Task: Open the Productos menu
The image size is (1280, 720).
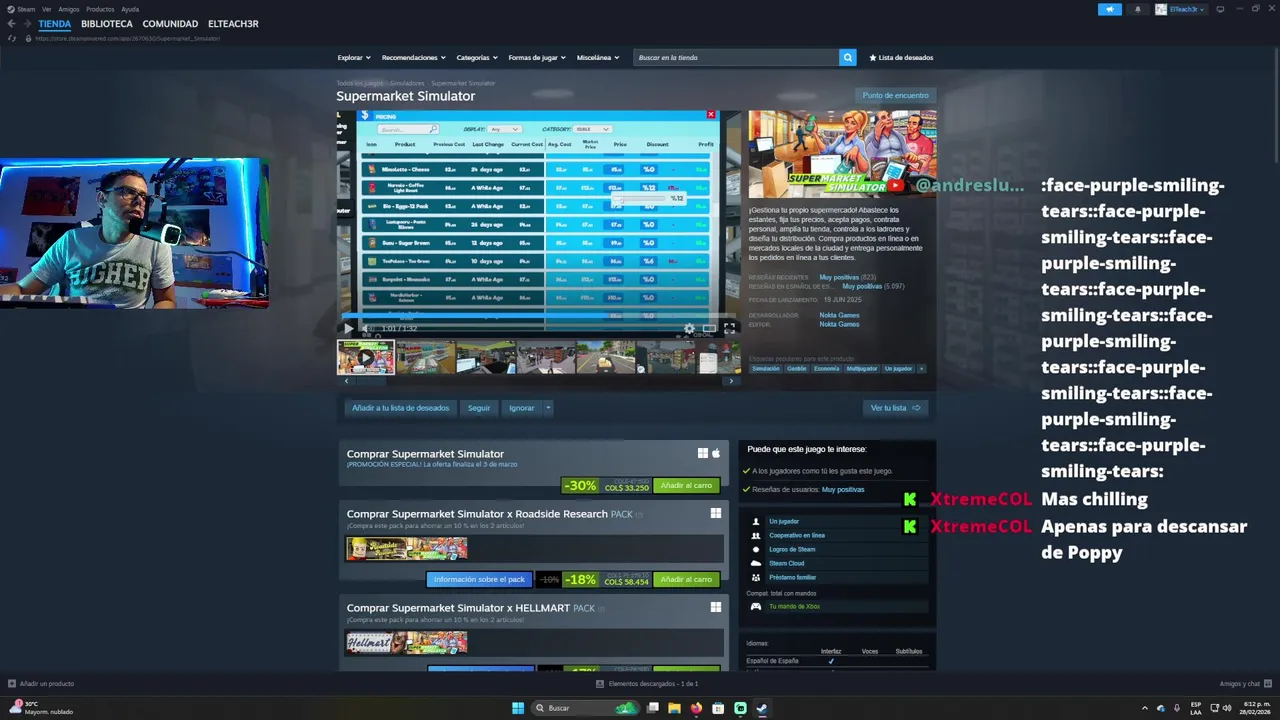Action: click(100, 9)
